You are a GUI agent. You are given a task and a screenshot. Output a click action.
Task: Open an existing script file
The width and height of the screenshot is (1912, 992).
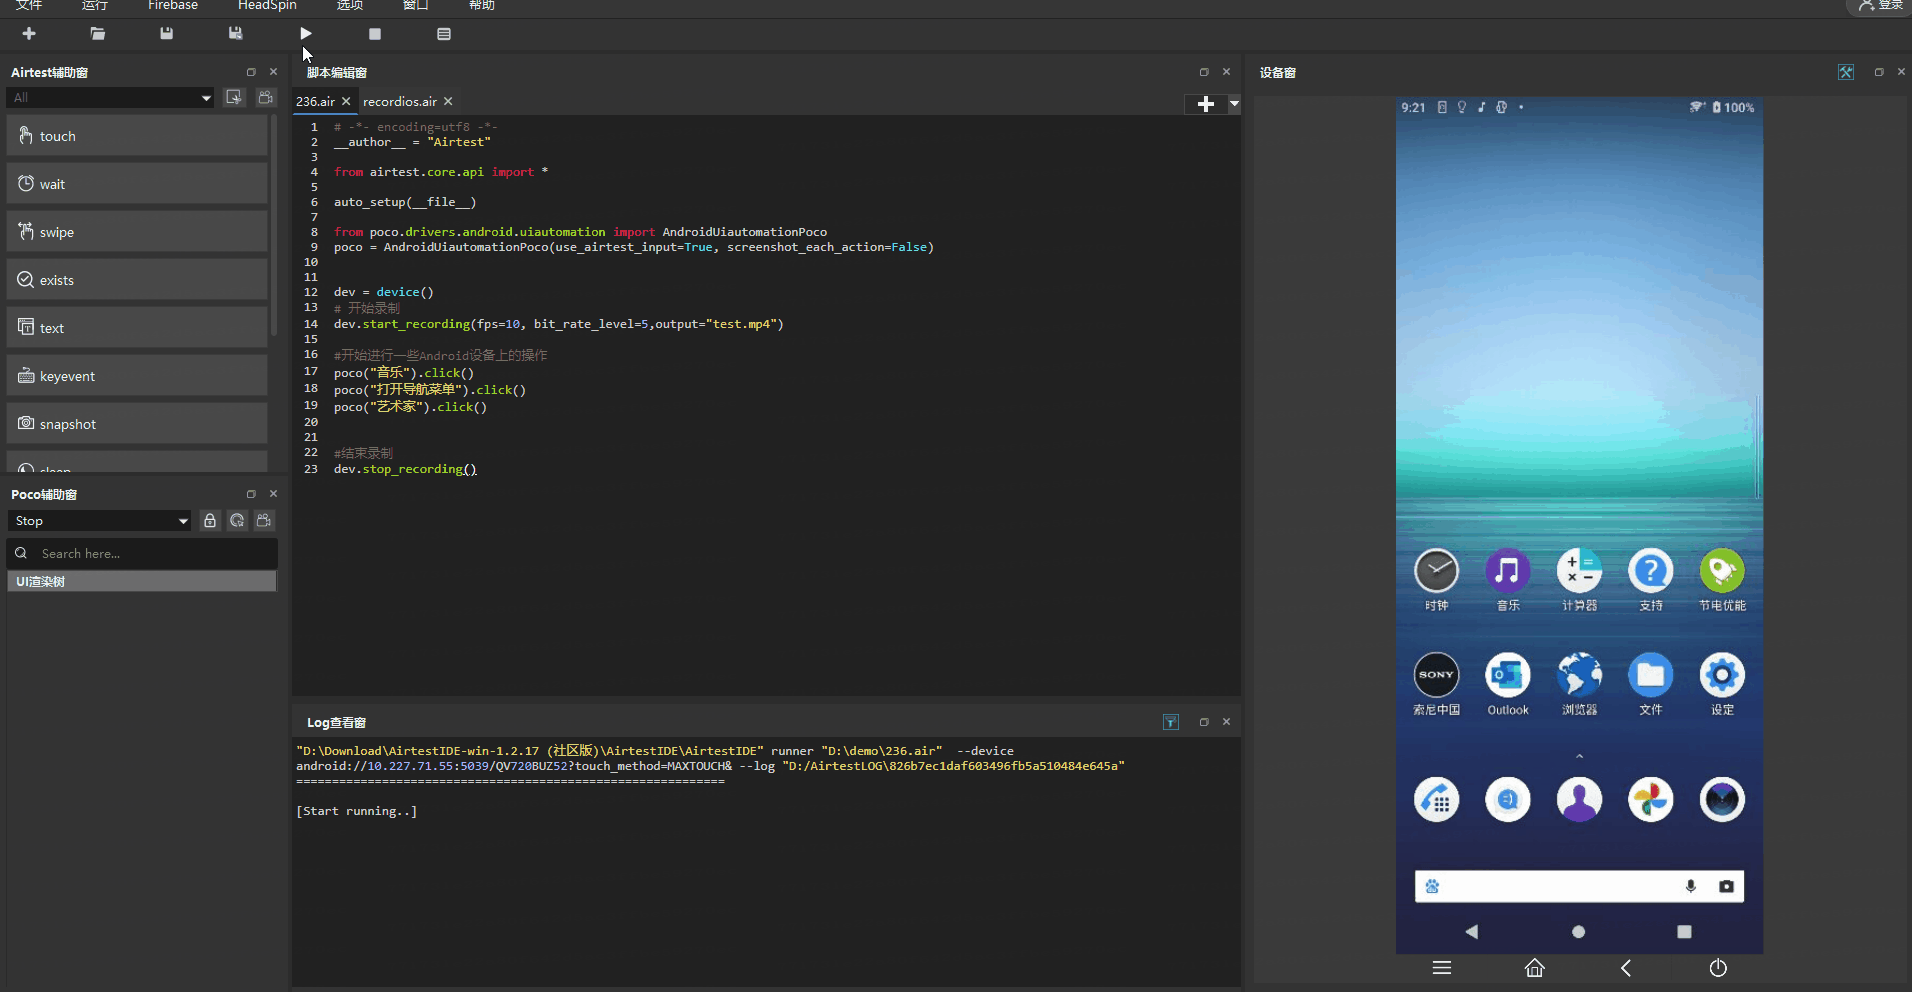(97, 33)
